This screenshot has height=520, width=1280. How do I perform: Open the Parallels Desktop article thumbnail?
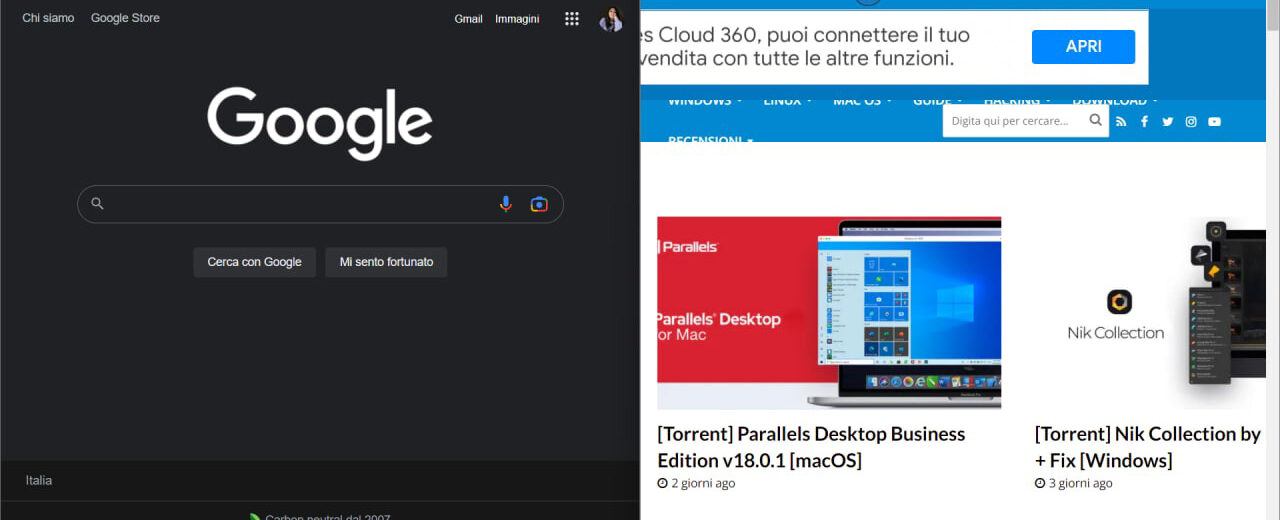click(x=829, y=312)
